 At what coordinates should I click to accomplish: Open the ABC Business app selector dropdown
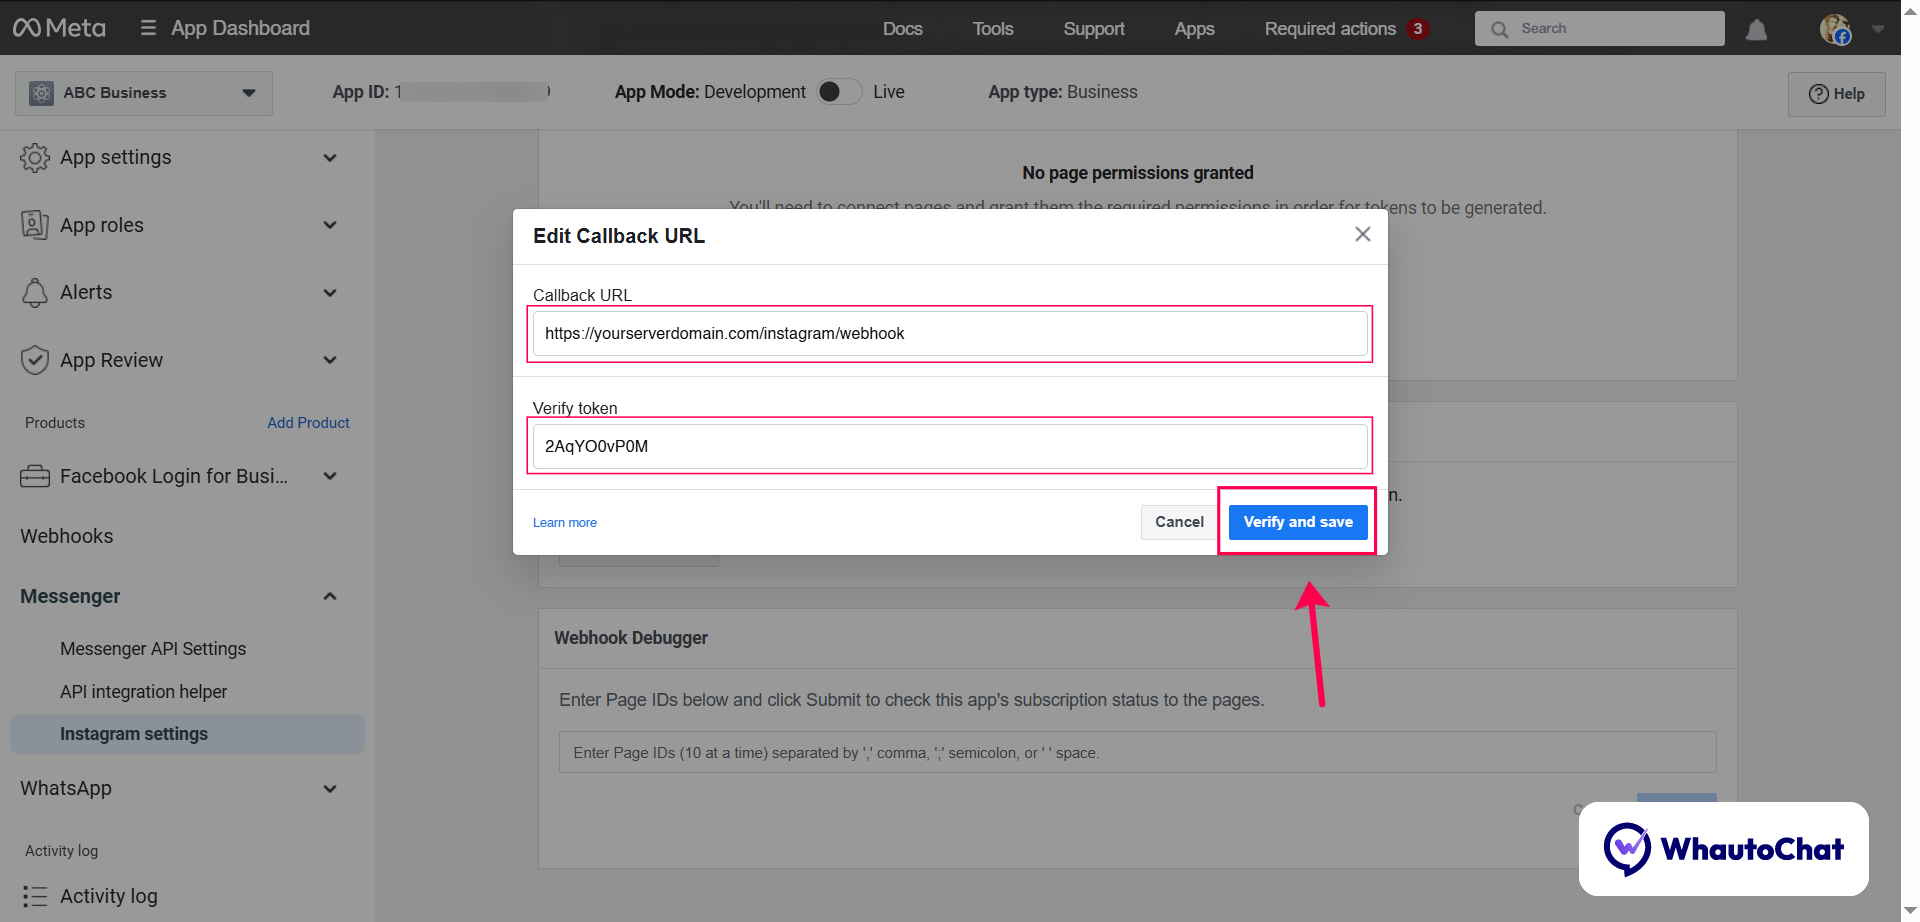[x=144, y=93]
